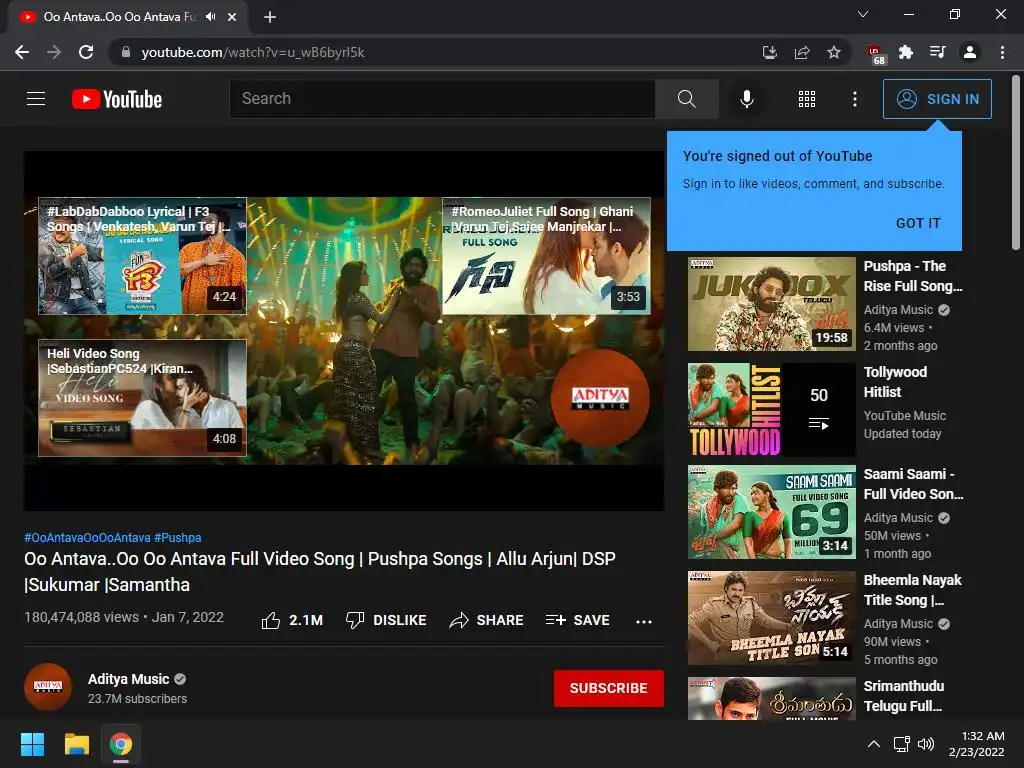
Task: Reload the page with refresh icon
Action: point(86,52)
